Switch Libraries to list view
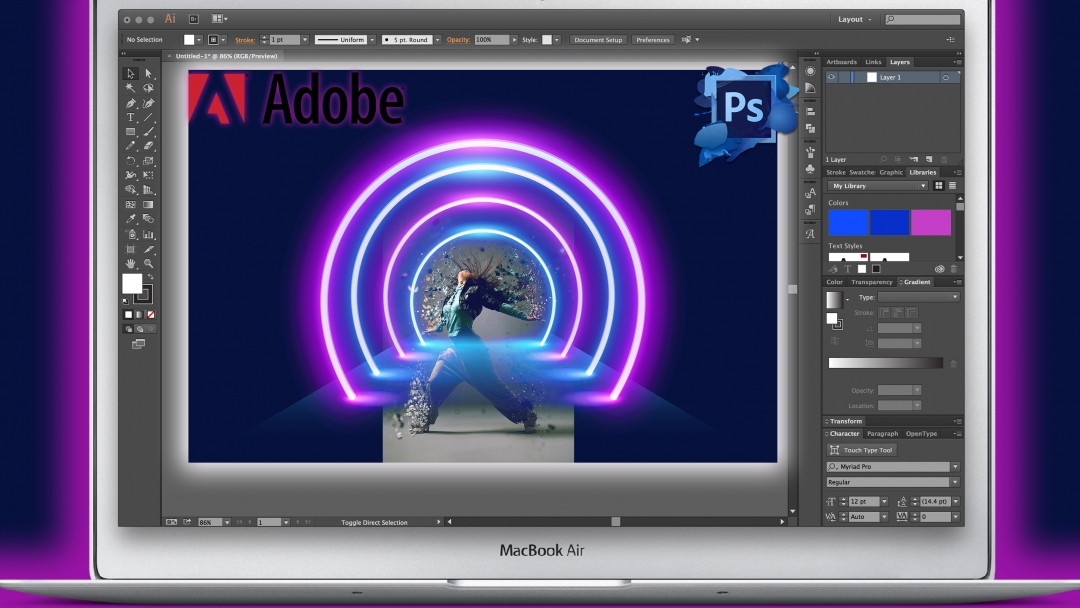The height and width of the screenshot is (608, 1080). point(953,186)
